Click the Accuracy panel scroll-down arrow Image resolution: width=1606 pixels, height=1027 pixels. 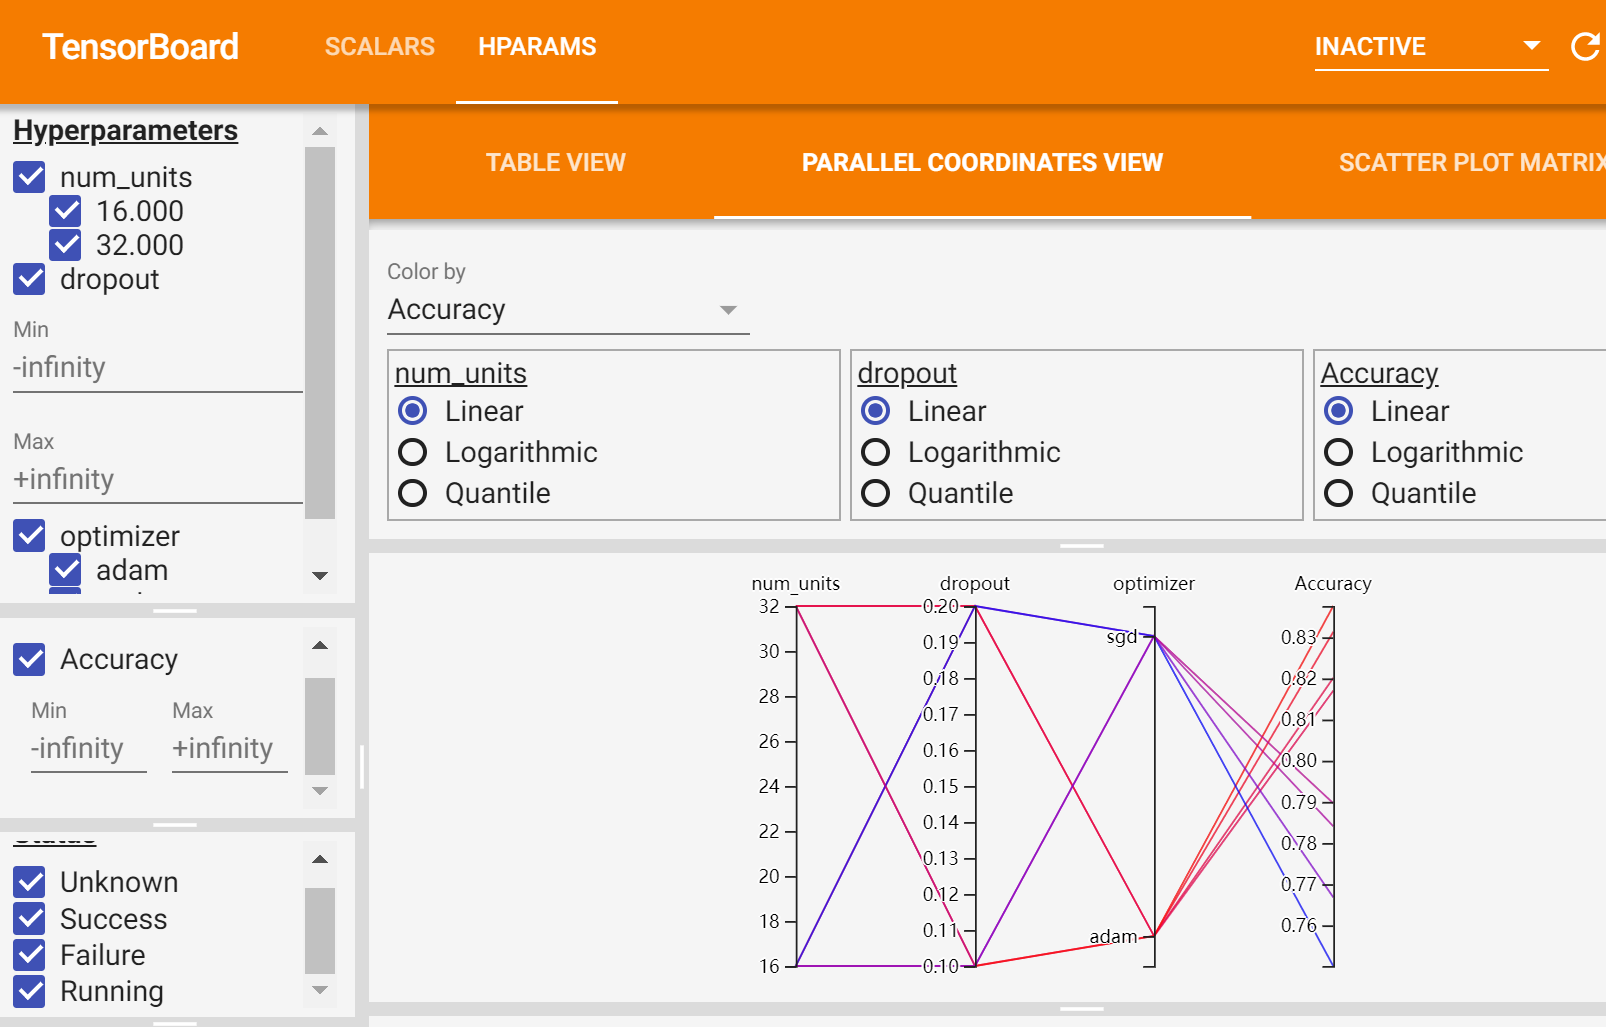320,791
